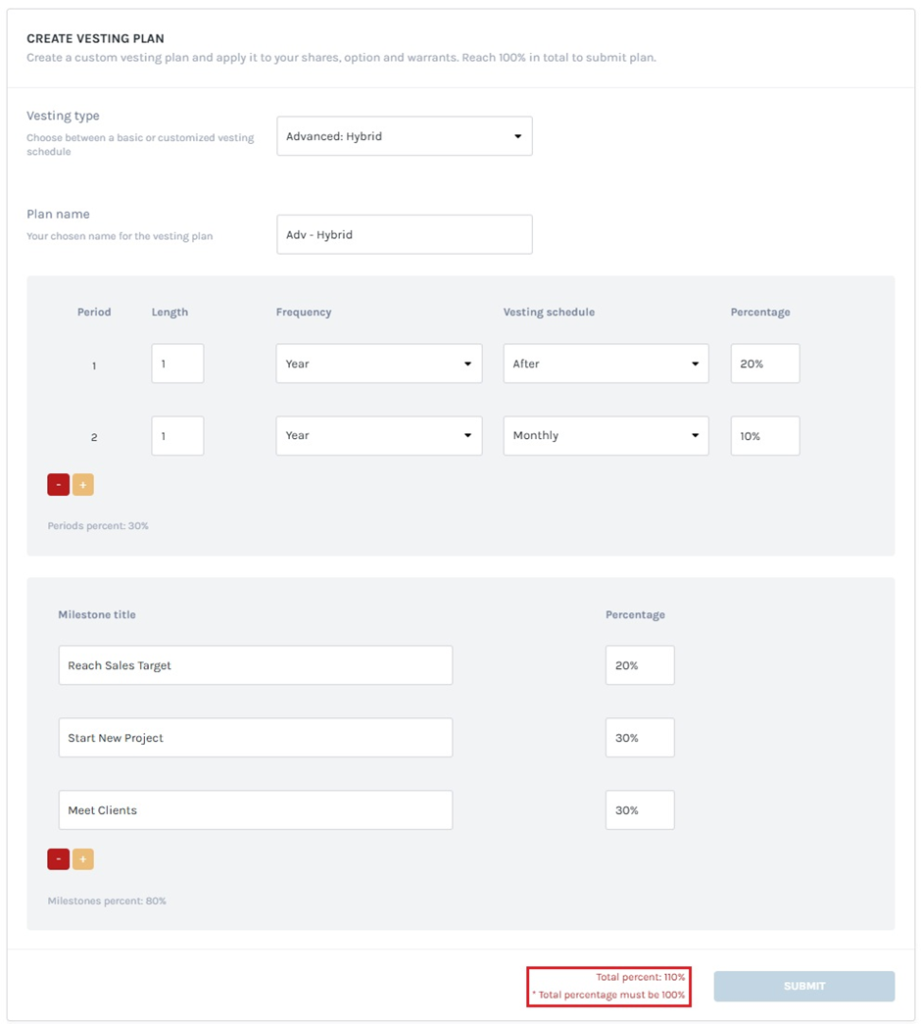921x1024 pixels.
Task: Edit the 10% percentage for period 2
Action: coord(764,436)
